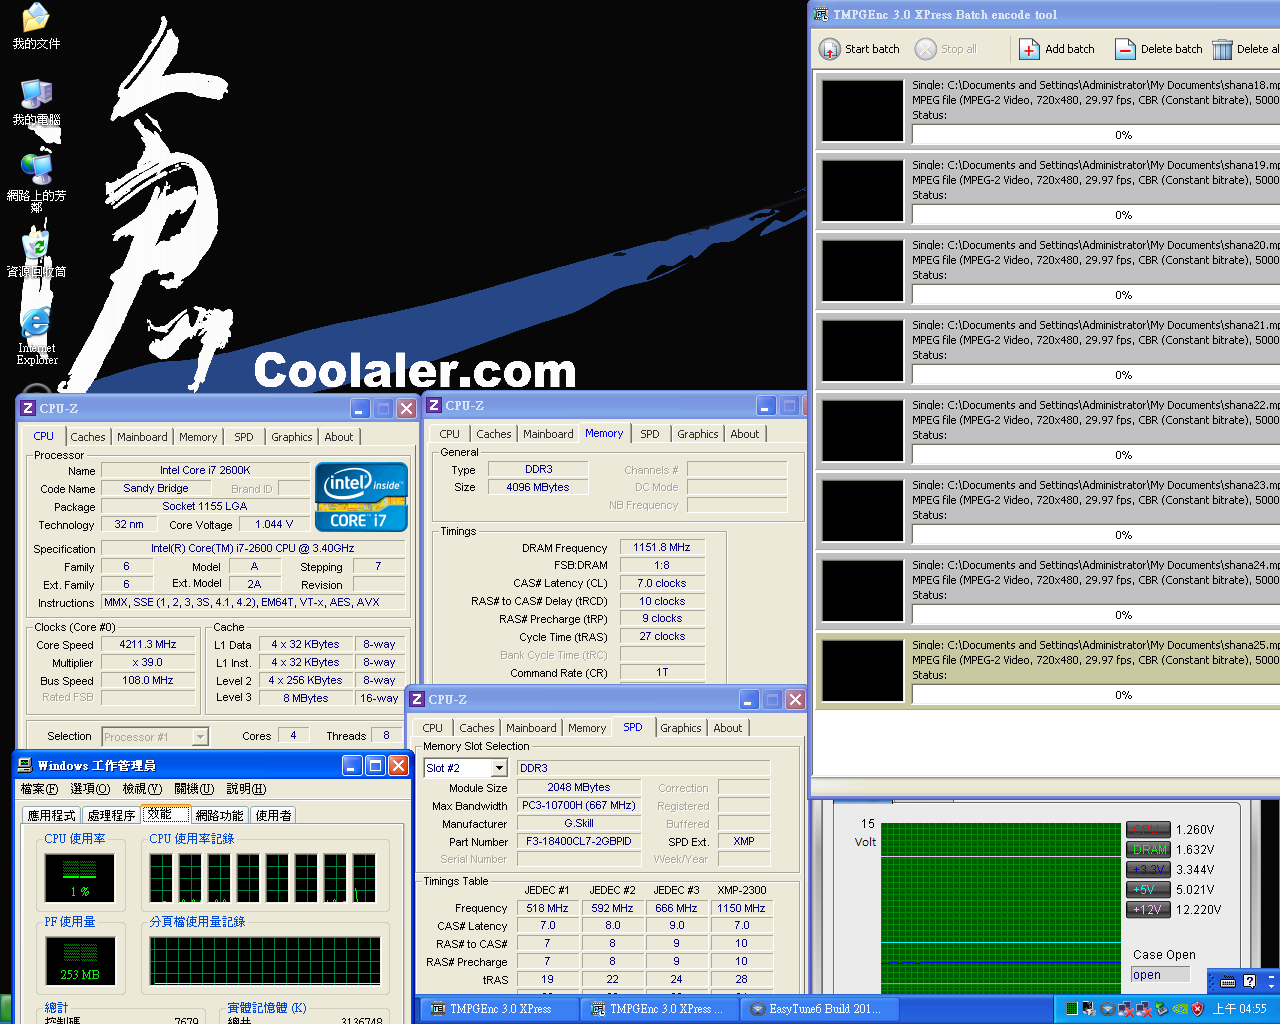
Task: Open Graphics tab in CPU-Z Memory window
Action: pos(698,434)
